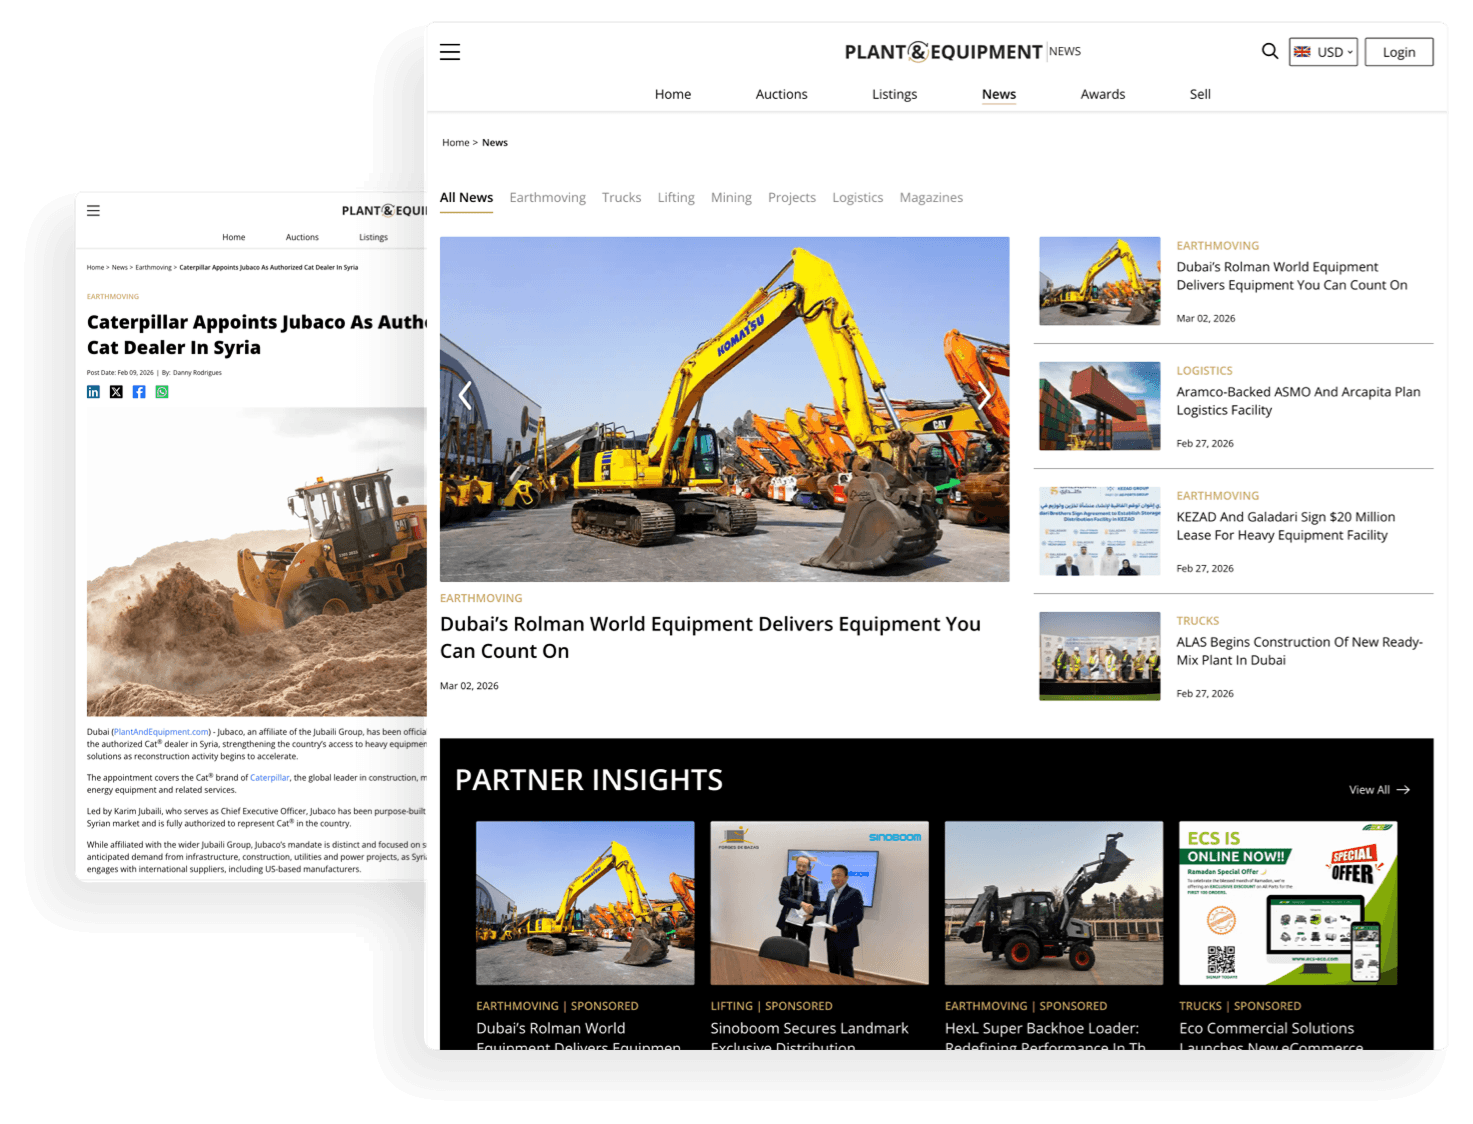Click the Home breadcrumb link on the news page
1473x1124 pixels.
tap(455, 143)
